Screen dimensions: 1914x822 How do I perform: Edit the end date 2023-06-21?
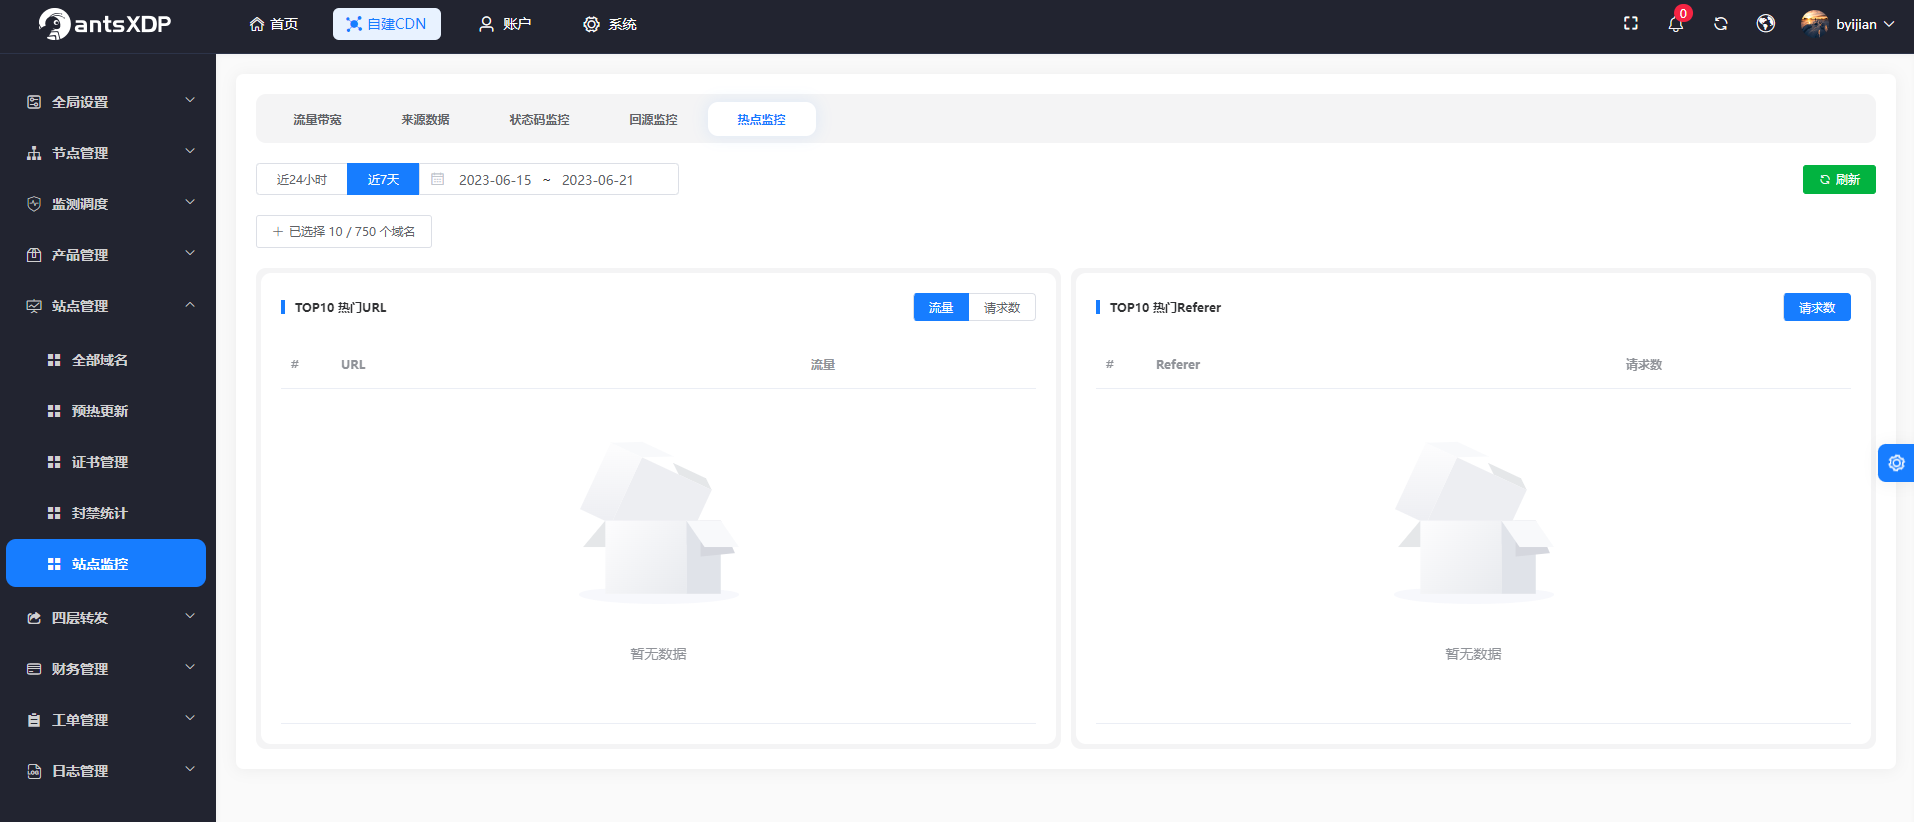(x=598, y=180)
